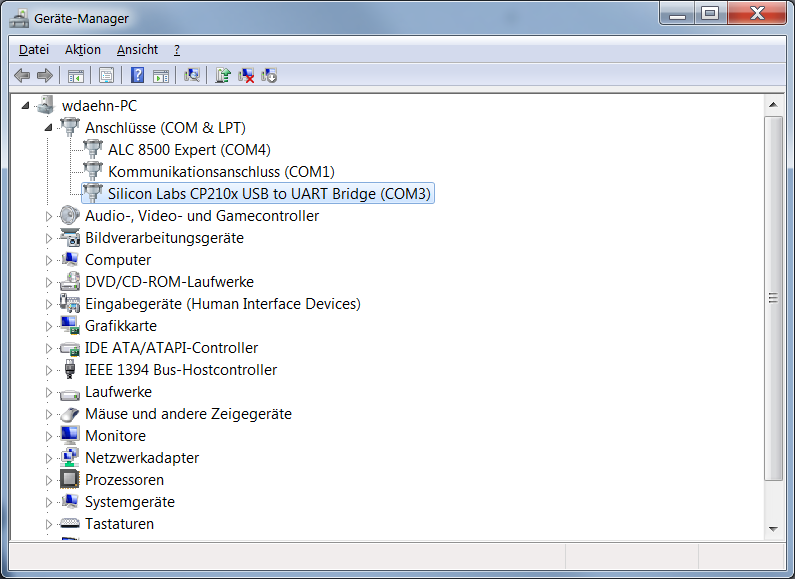Click the Properties sheet toolbar icon
Image resolution: width=795 pixels, height=579 pixels.
[106, 75]
